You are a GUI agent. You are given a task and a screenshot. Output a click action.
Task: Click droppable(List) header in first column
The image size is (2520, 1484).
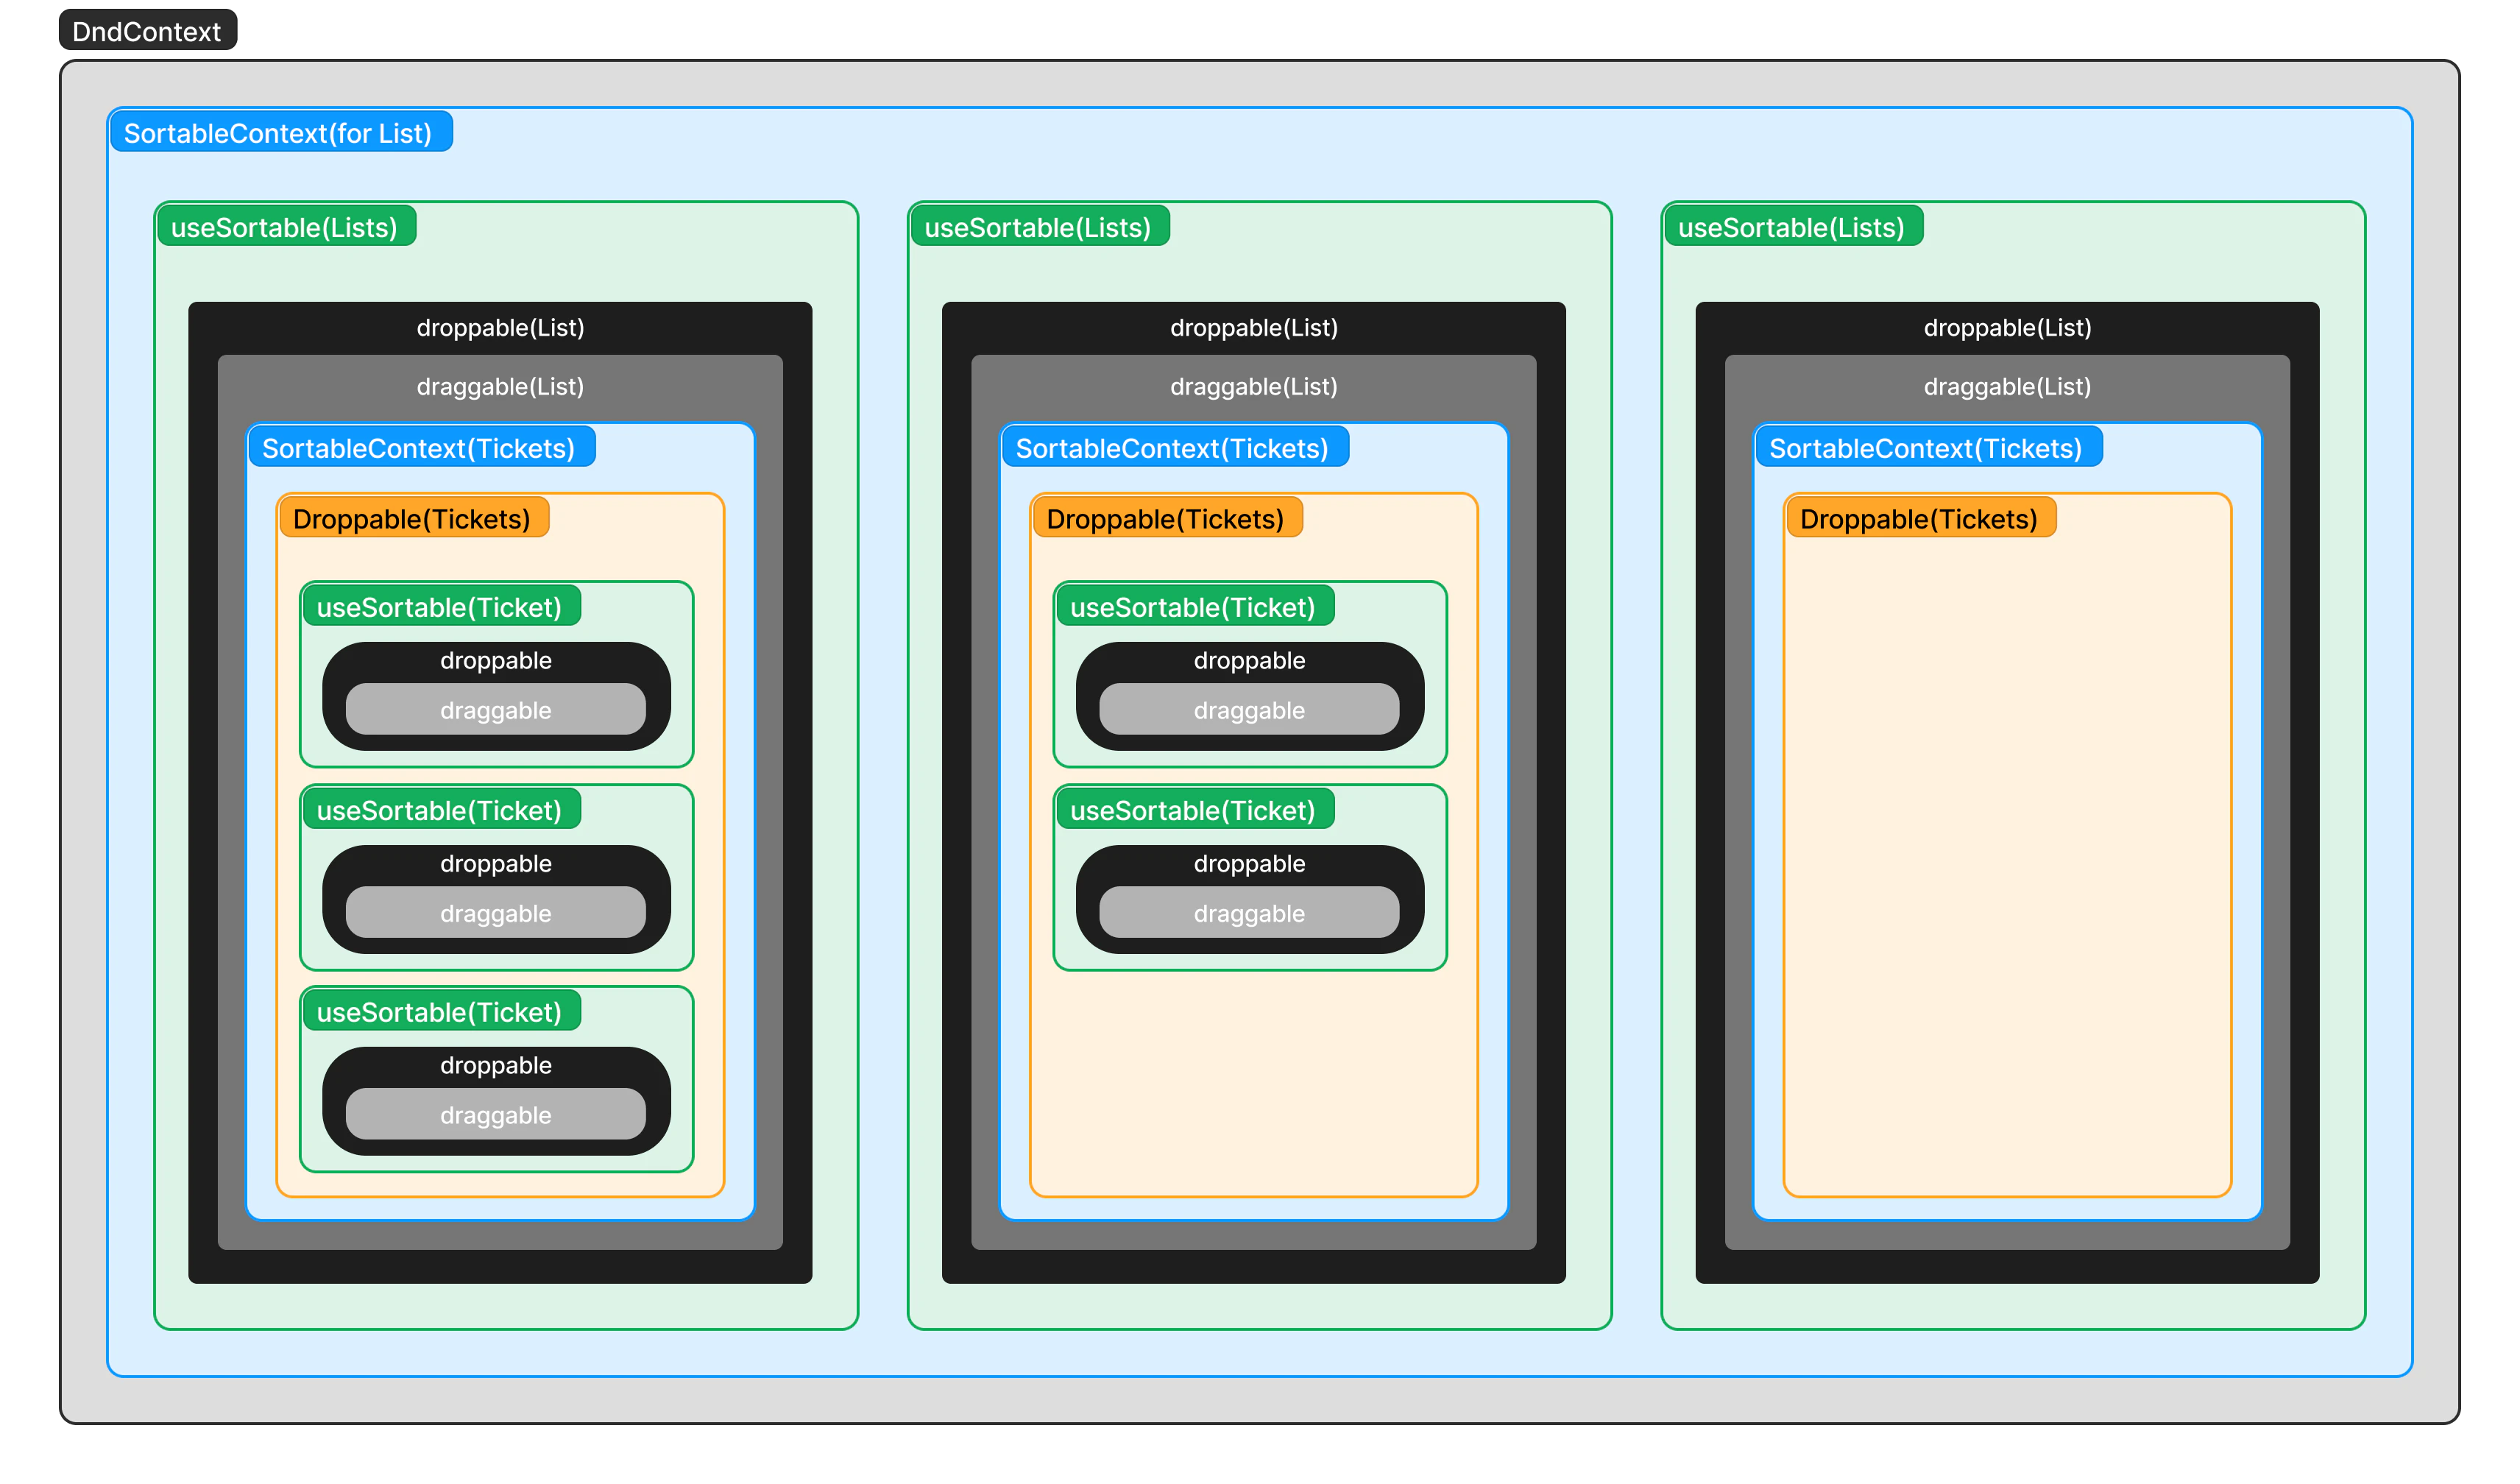(500, 328)
